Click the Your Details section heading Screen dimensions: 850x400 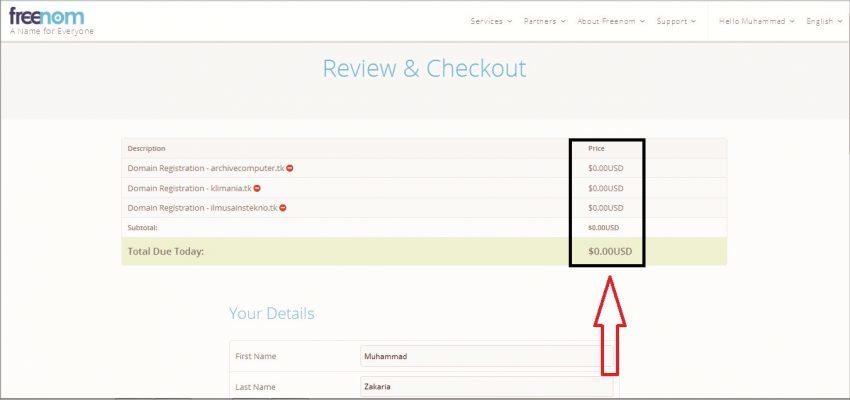(x=271, y=314)
